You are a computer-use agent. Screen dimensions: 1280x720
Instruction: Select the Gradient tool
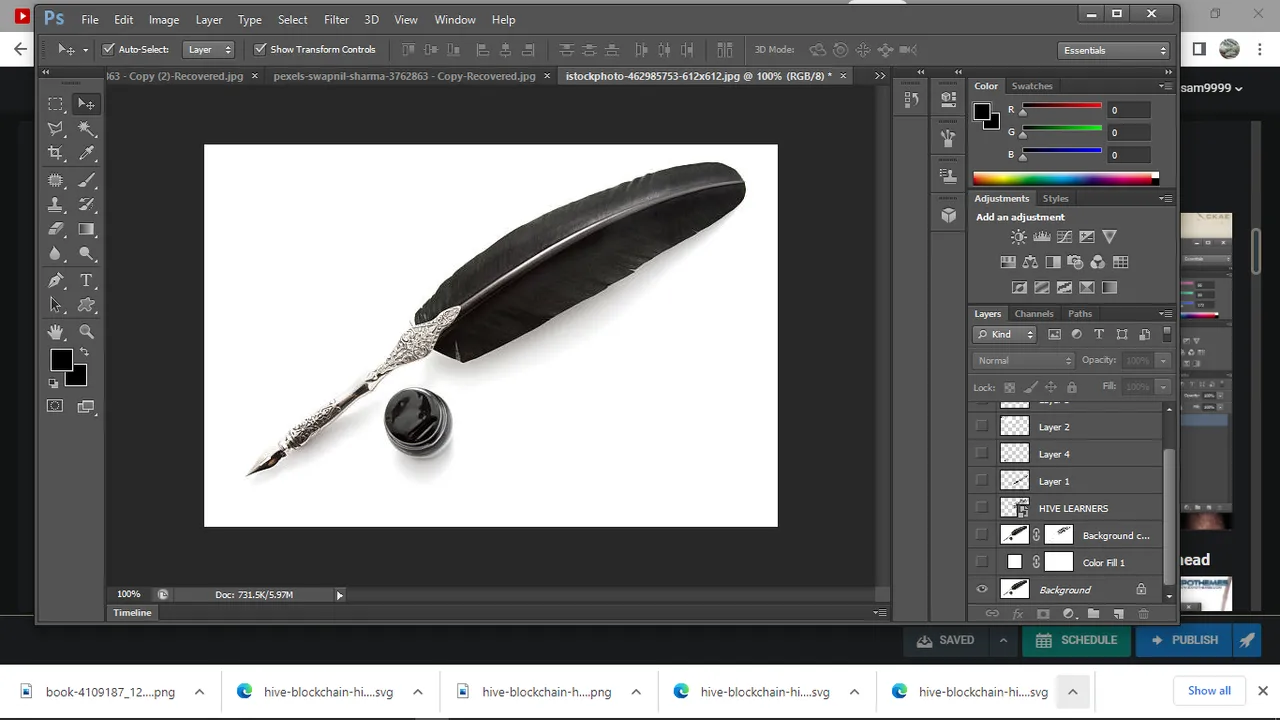(86, 230)
